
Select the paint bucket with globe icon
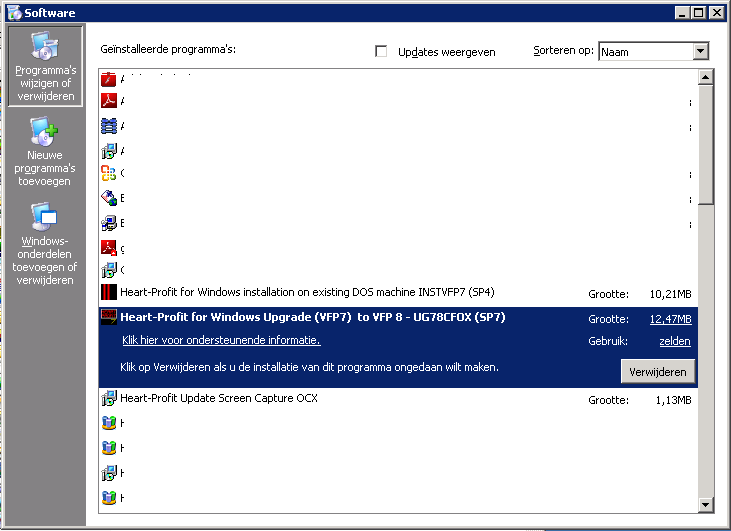(109, 198)
